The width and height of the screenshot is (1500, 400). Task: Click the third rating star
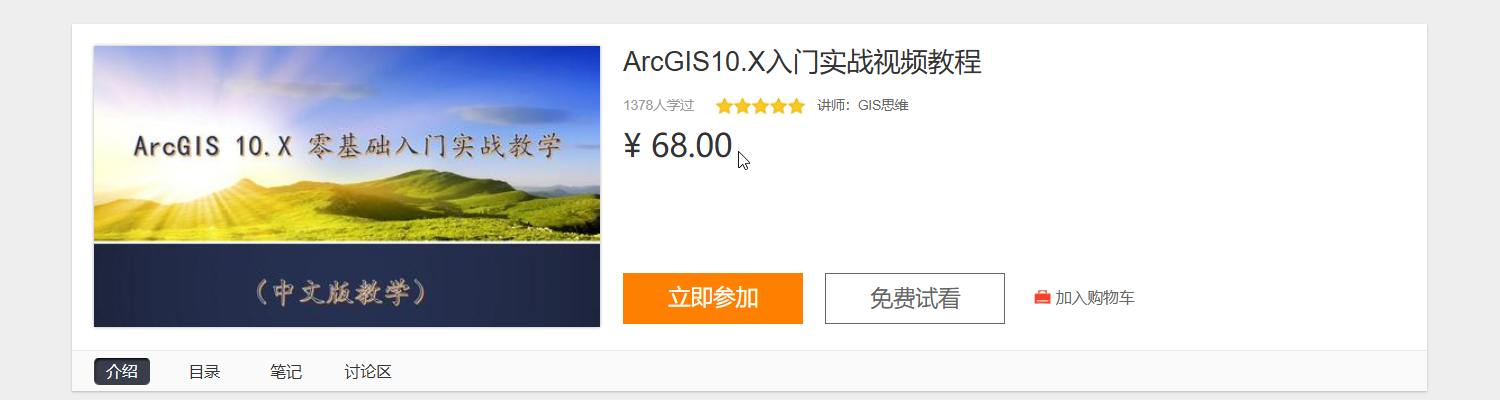760,106
